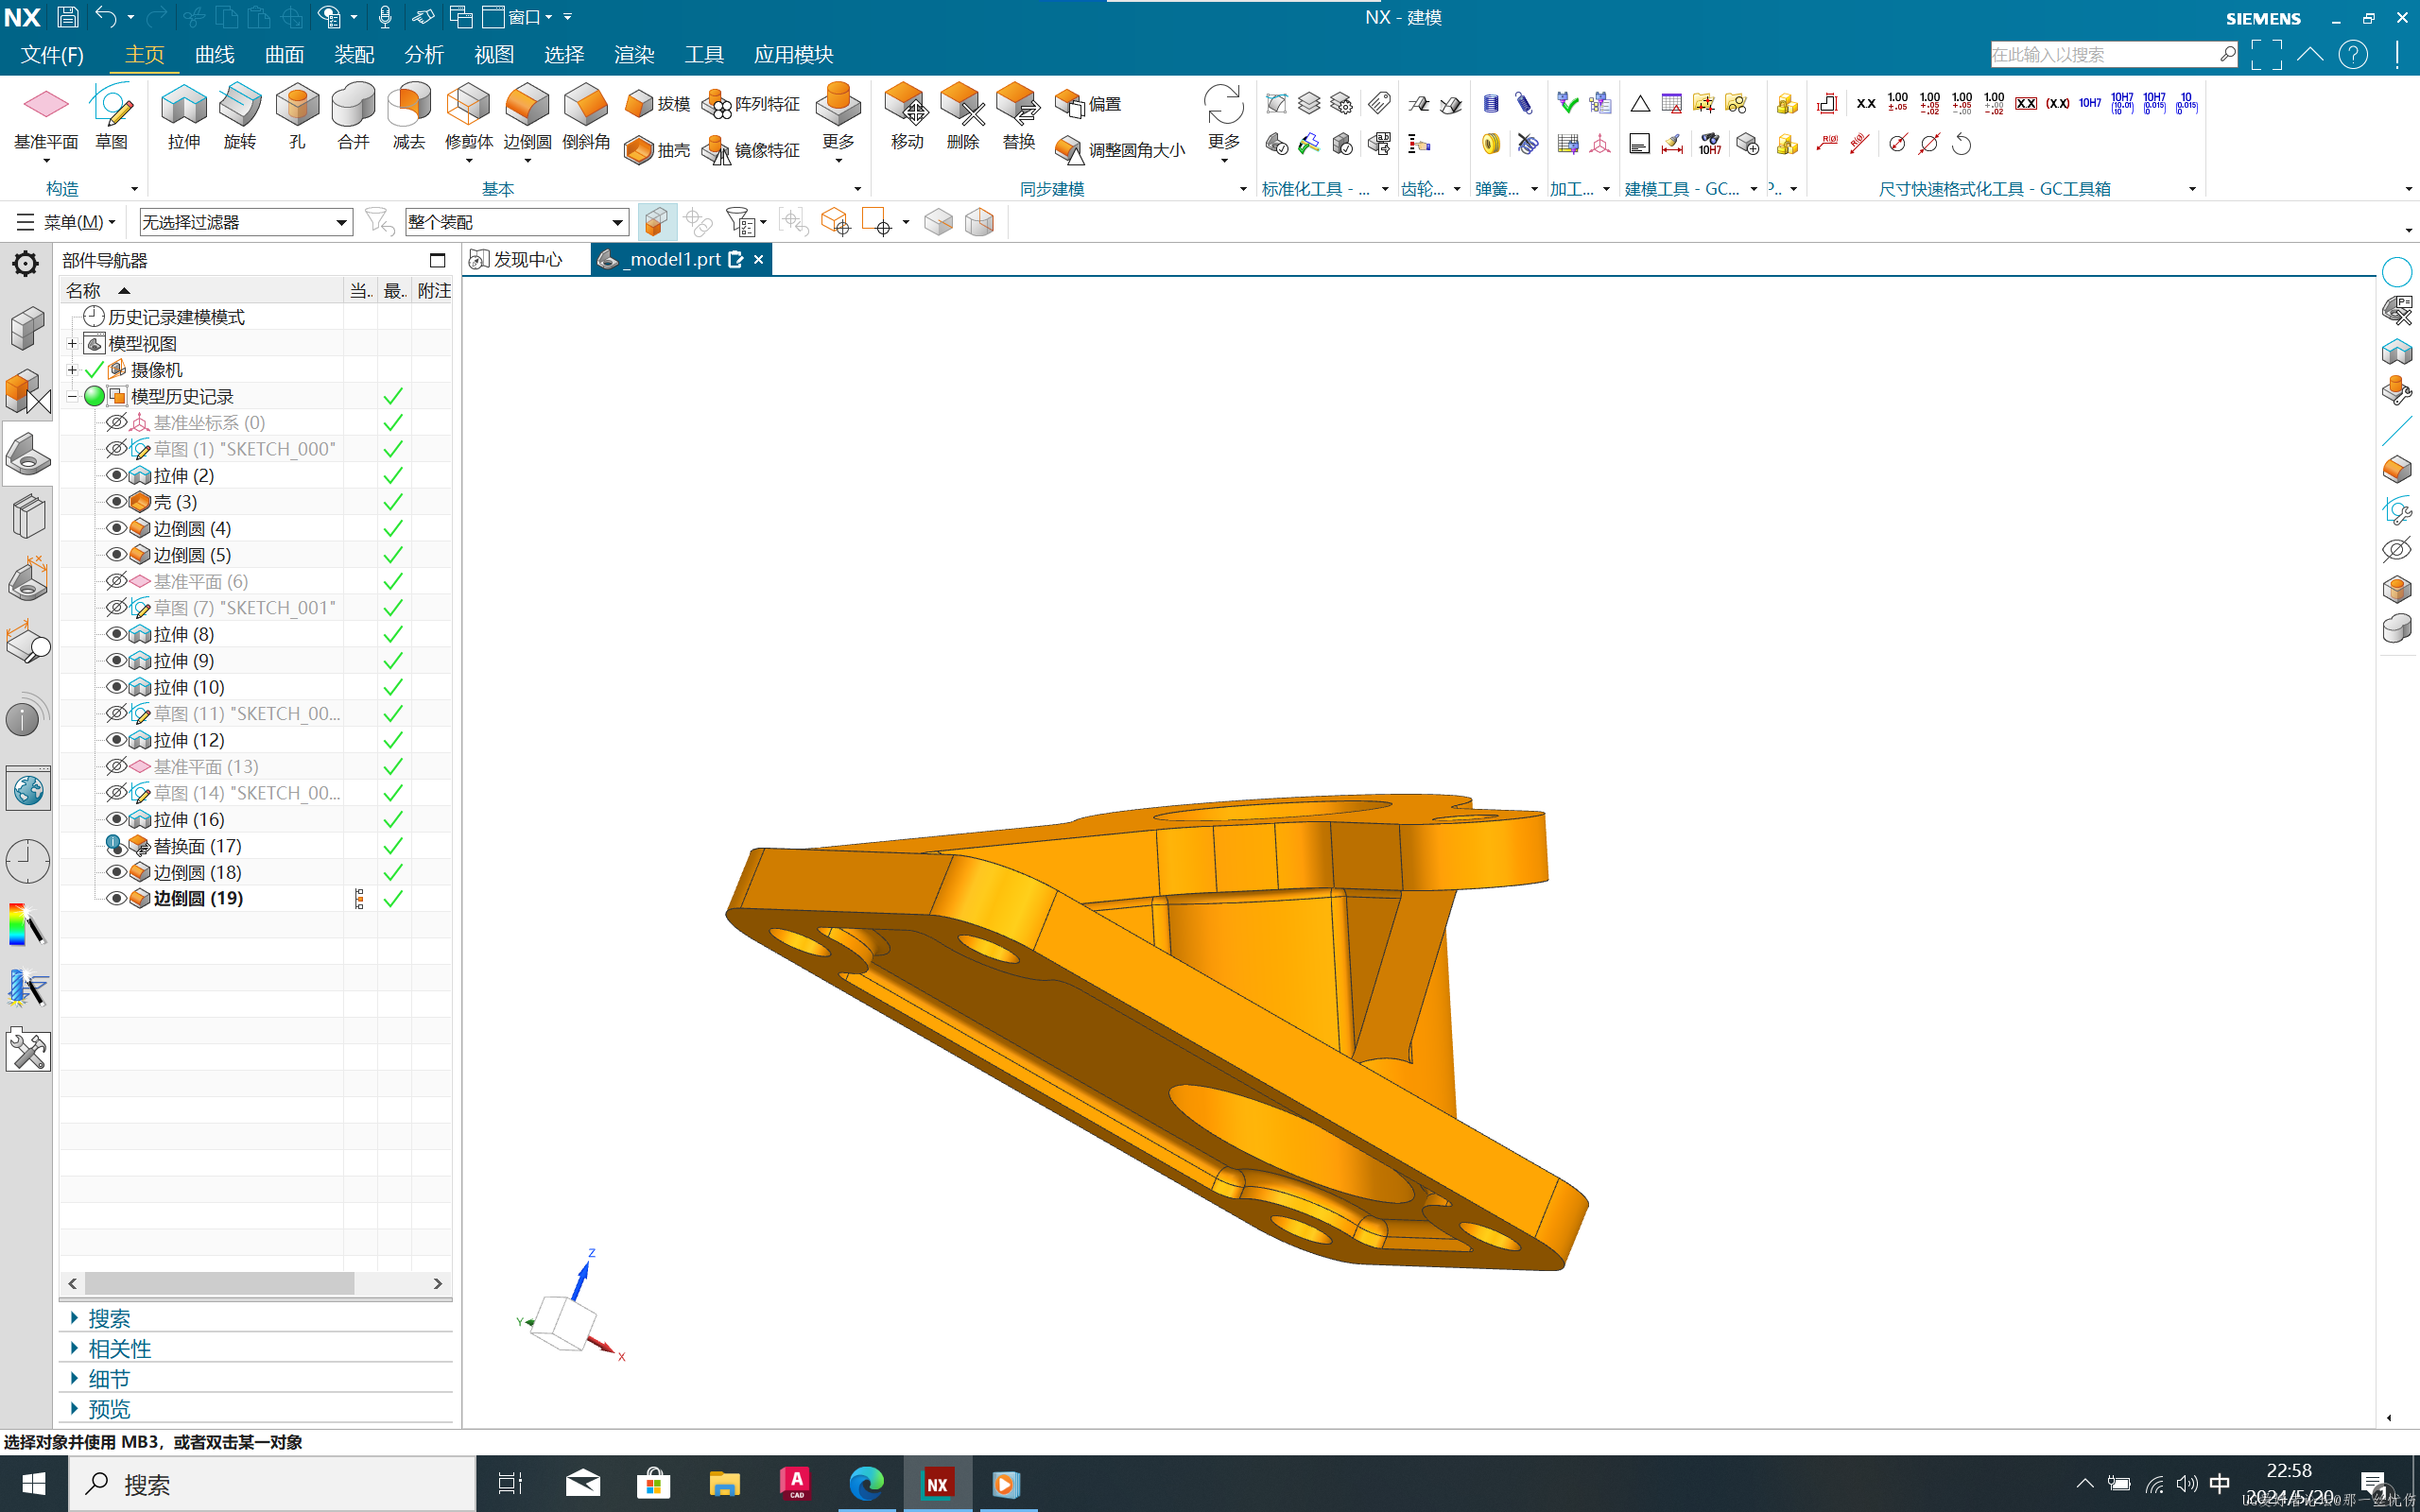Open Microsoft Edge from Windows taskbar

[x=866, y=1484]
